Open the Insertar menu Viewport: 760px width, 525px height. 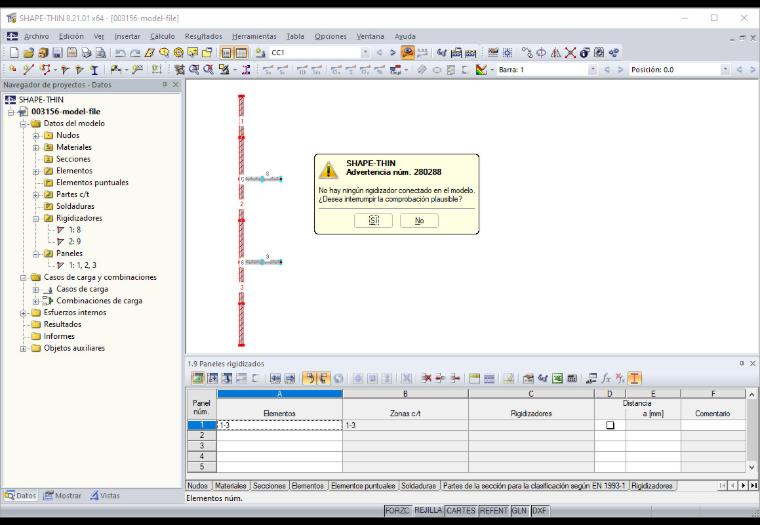pyautogui.click(x=127, y=36)
